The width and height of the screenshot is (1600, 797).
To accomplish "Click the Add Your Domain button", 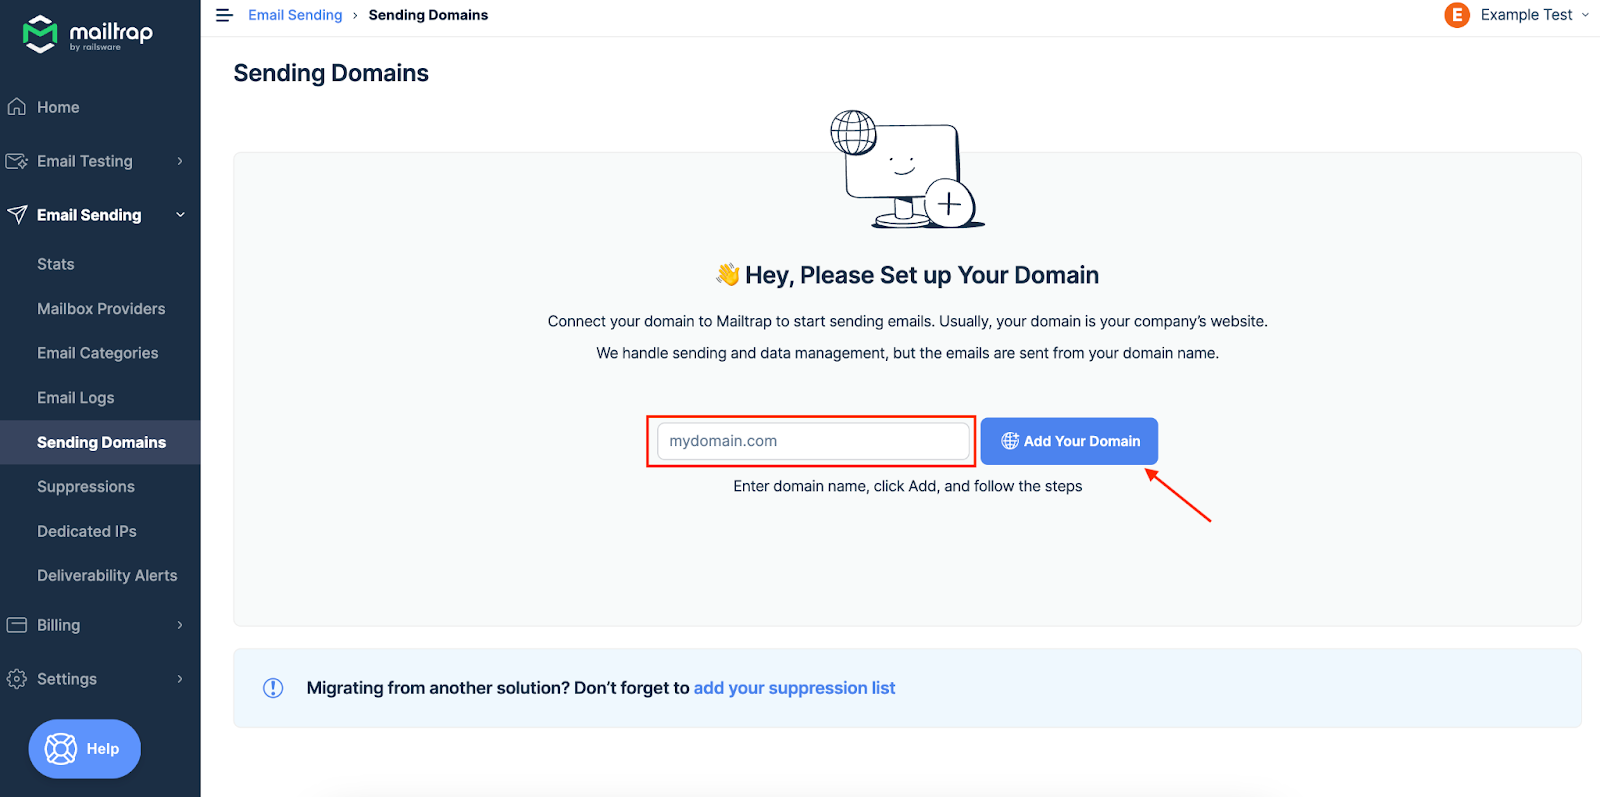I will 1069,441.
